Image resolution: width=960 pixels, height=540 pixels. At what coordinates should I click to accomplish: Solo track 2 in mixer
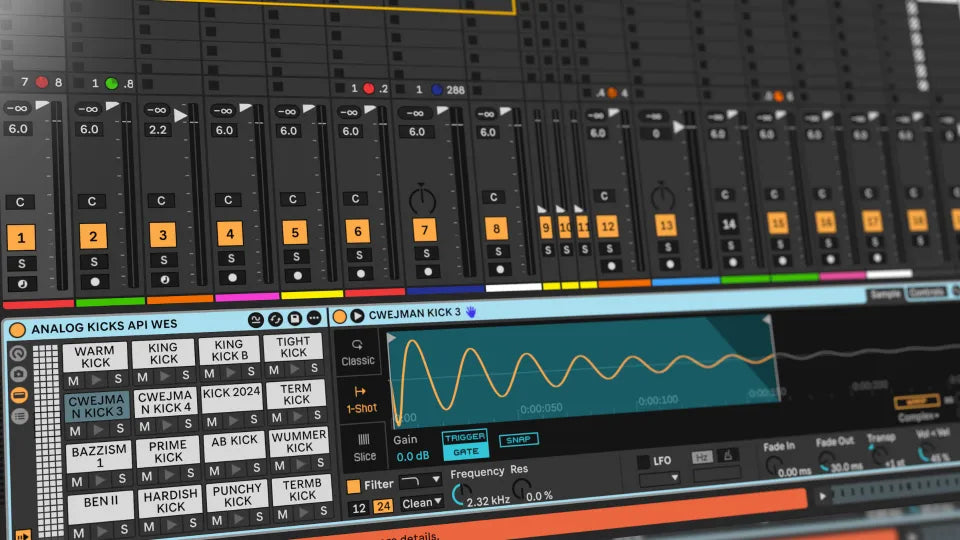[x=94, y=262]
